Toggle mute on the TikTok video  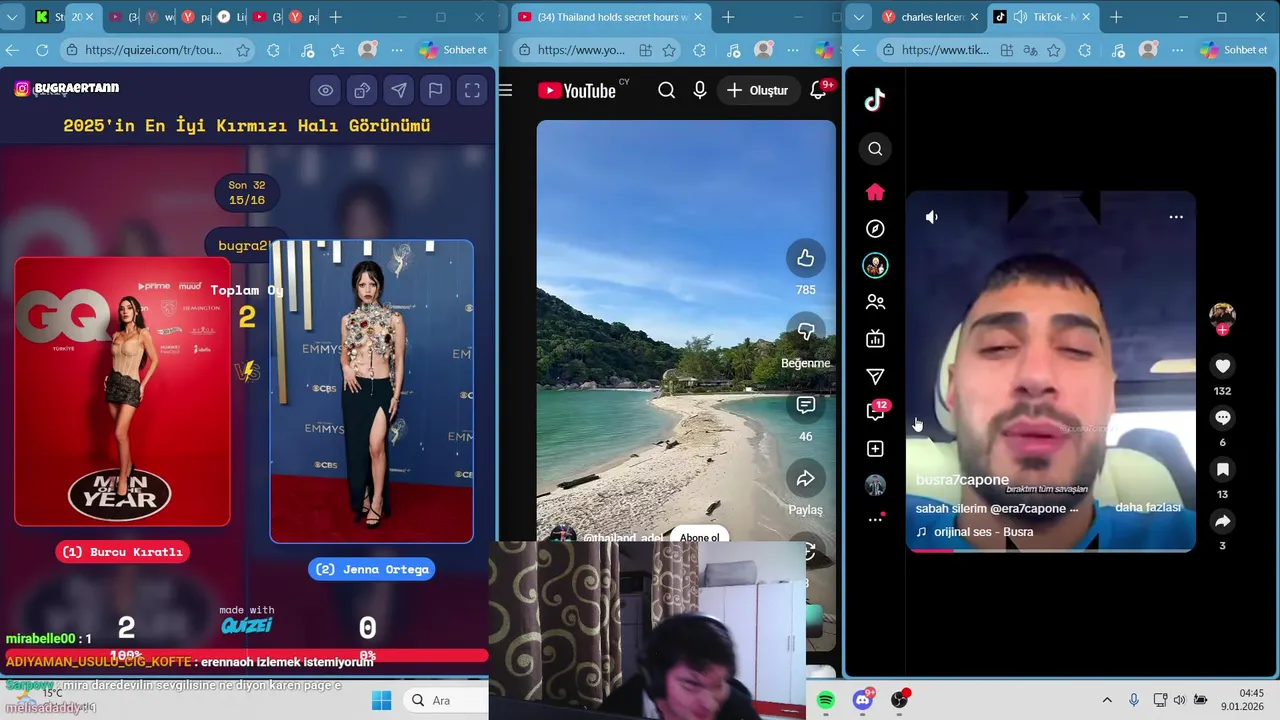click(x=932, y=217)
